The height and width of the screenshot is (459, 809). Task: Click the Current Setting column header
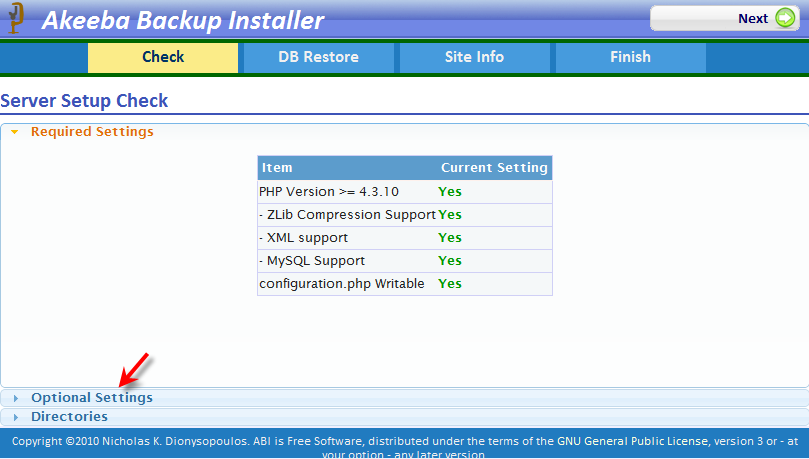pyautogui.click(x=494, y=168)
